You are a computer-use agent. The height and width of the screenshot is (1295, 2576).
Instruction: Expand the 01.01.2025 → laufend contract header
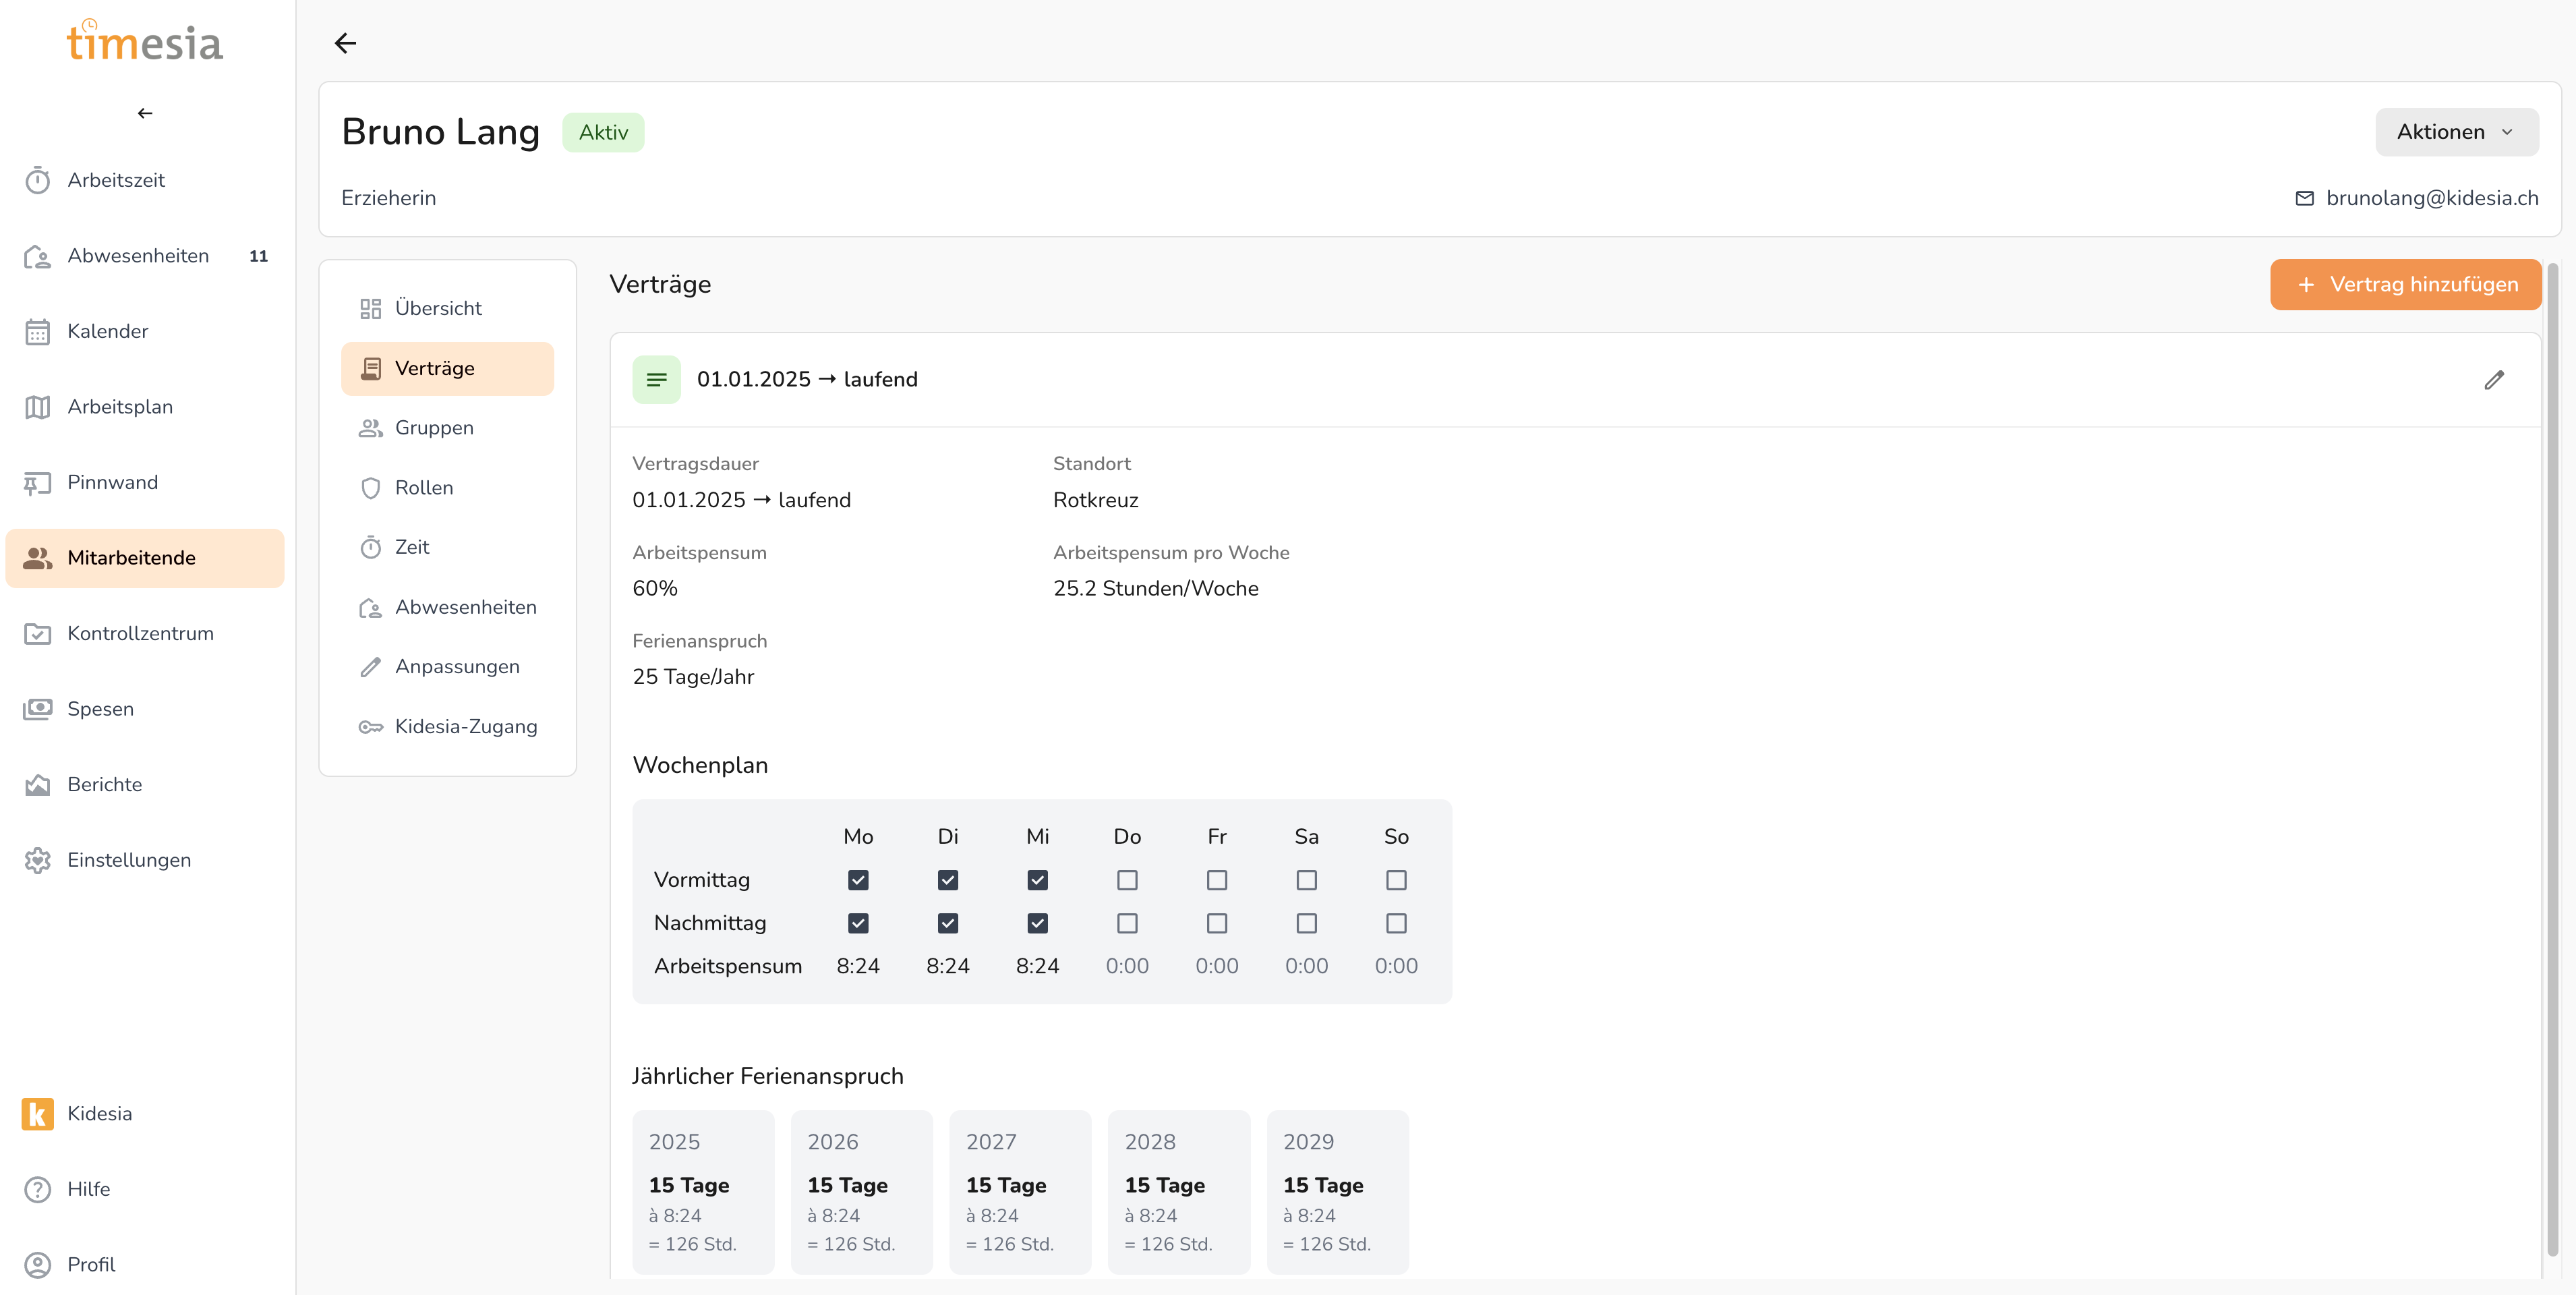tap(807, 380)
